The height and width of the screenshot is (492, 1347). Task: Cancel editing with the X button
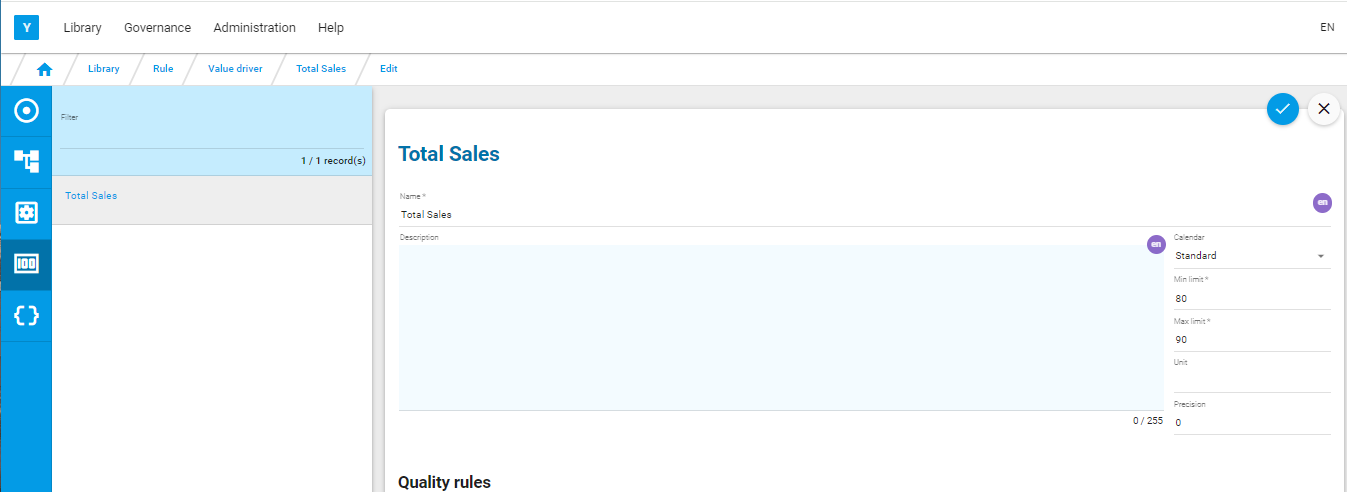pyautogui.click(x=1323, y=109)
